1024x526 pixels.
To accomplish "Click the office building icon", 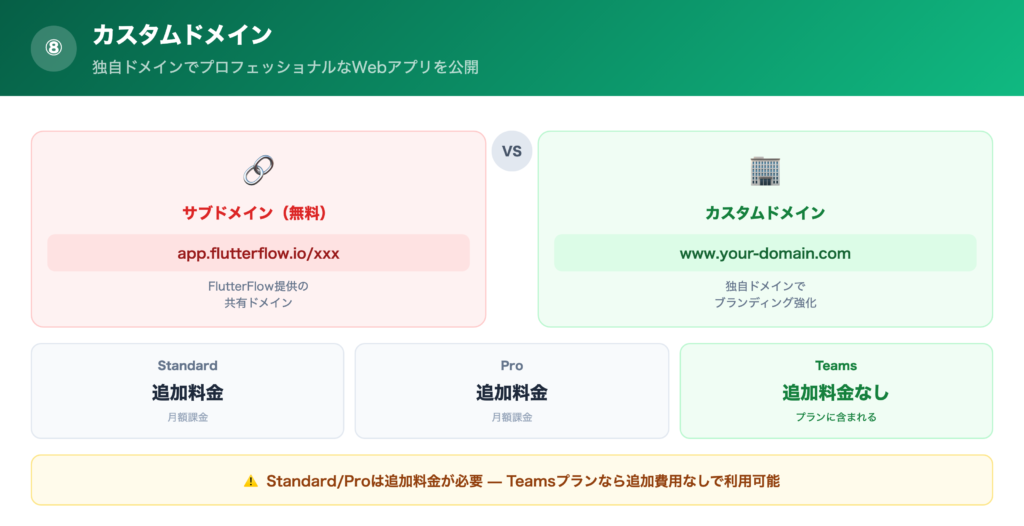I will pyautogui.click(x=765, y=170).
